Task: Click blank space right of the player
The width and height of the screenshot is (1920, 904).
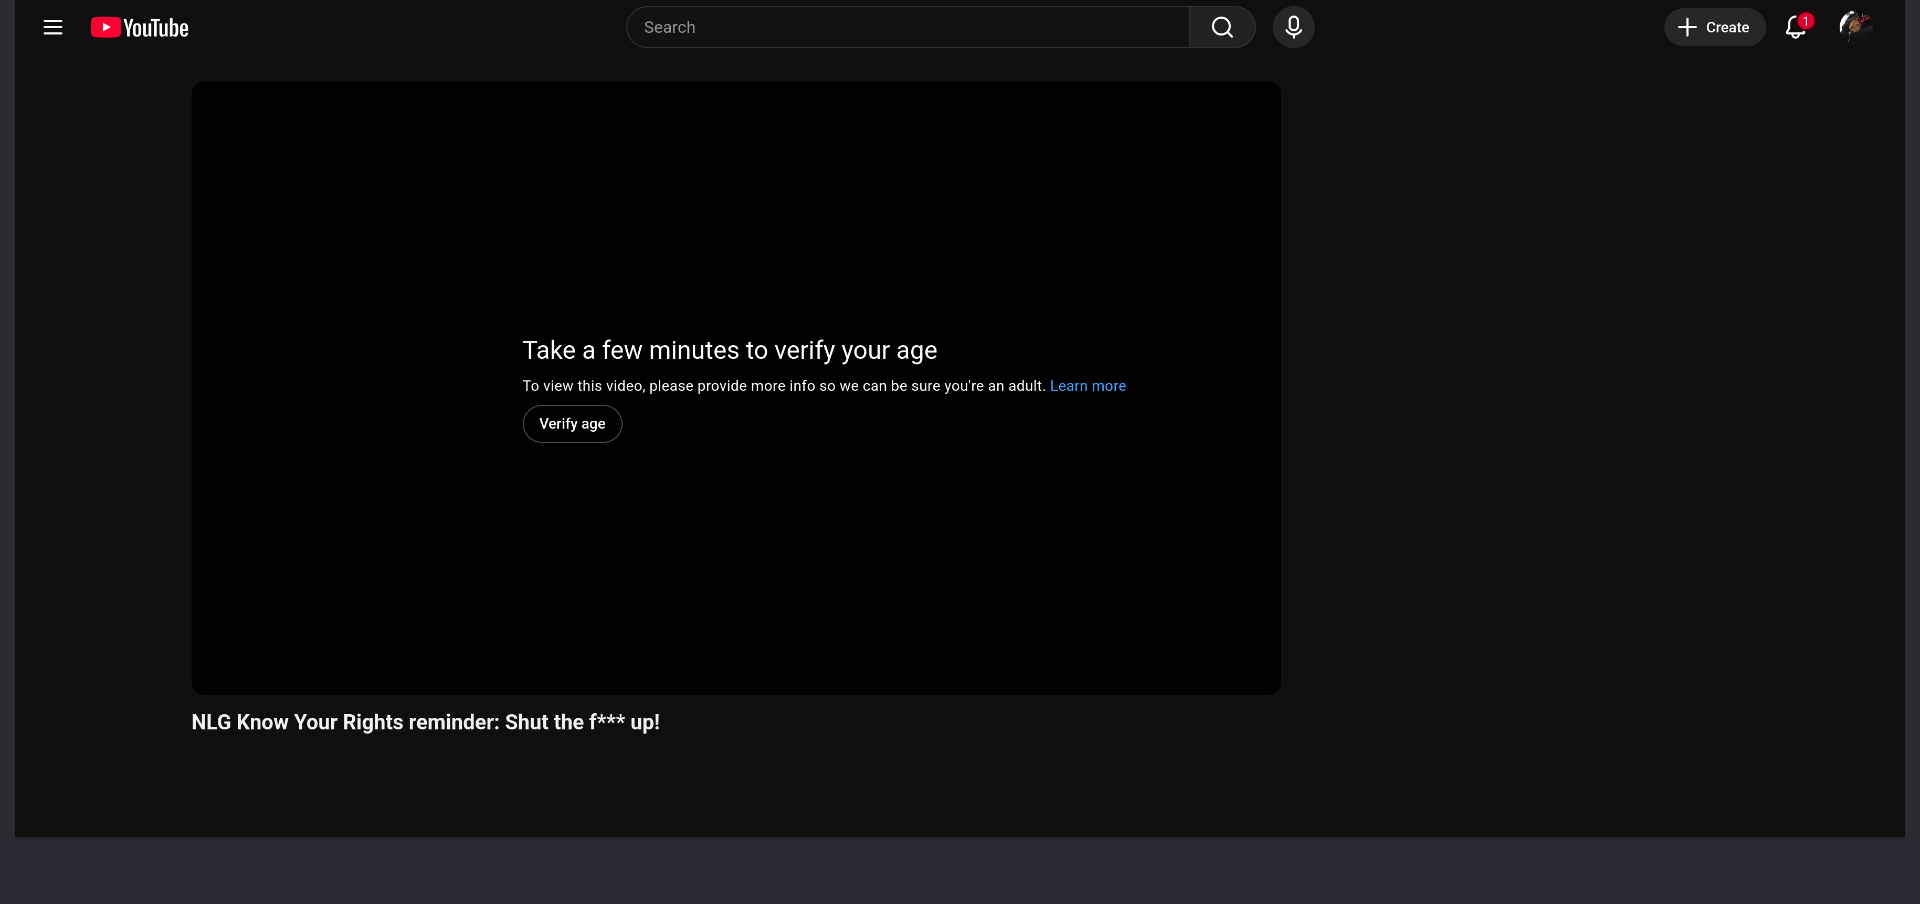Action: click(1590, 400)
